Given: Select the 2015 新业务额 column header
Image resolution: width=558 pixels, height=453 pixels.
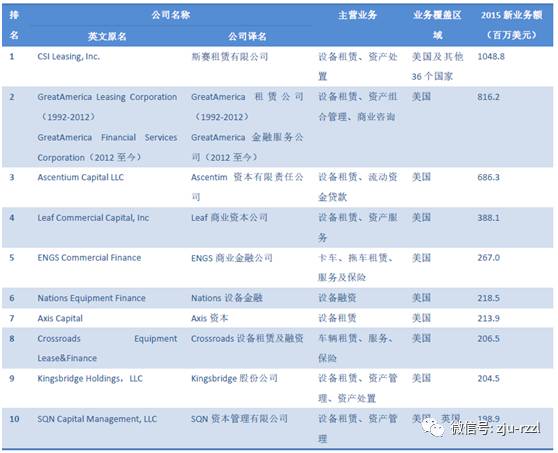Looking at the screenshot, I should 512,25.
